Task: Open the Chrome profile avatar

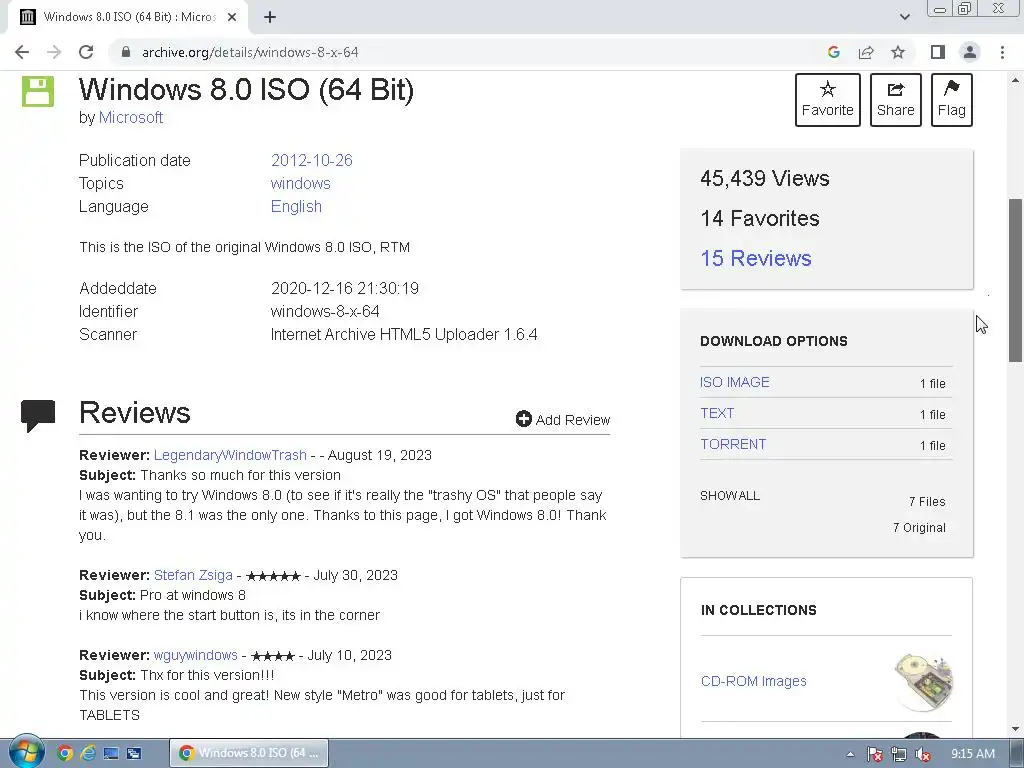Action: [970, 52]
